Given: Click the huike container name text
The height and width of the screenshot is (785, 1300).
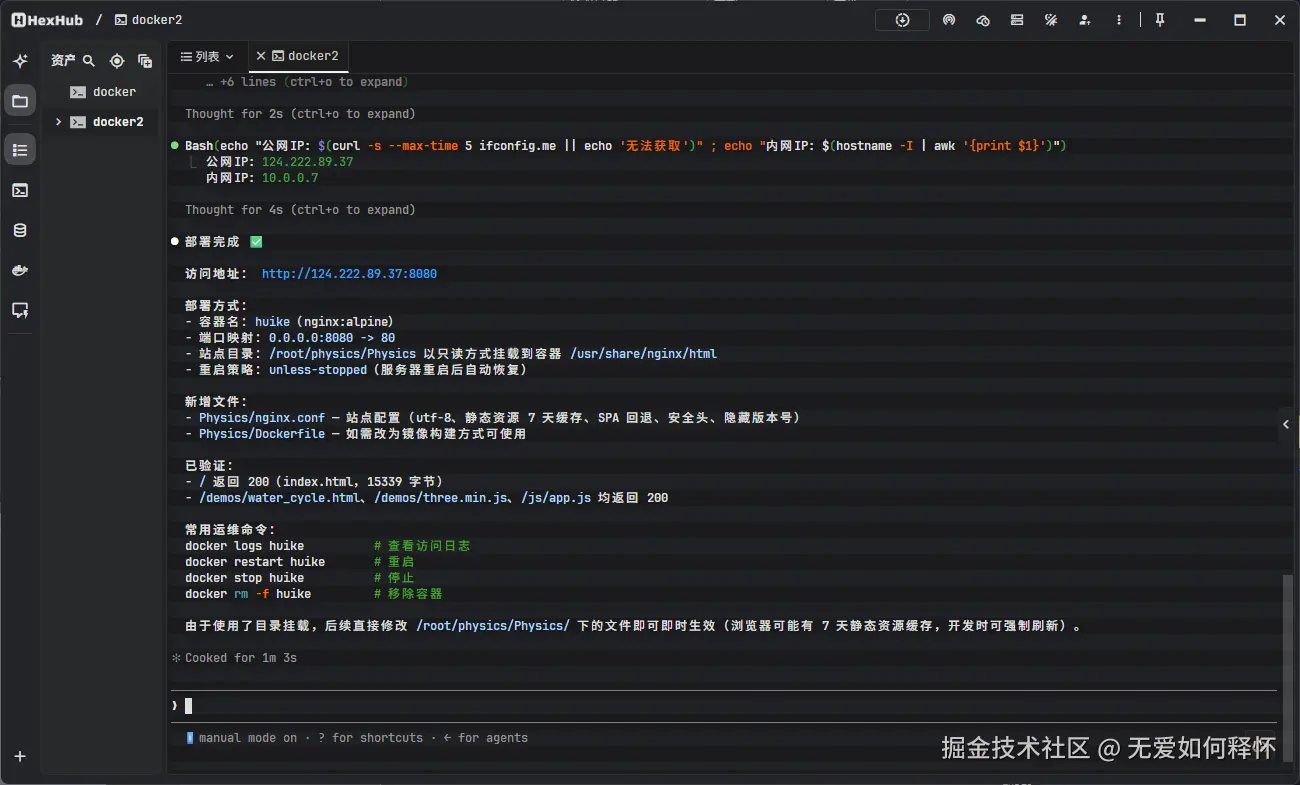Looking at the screenshot, I should (272, 322).
